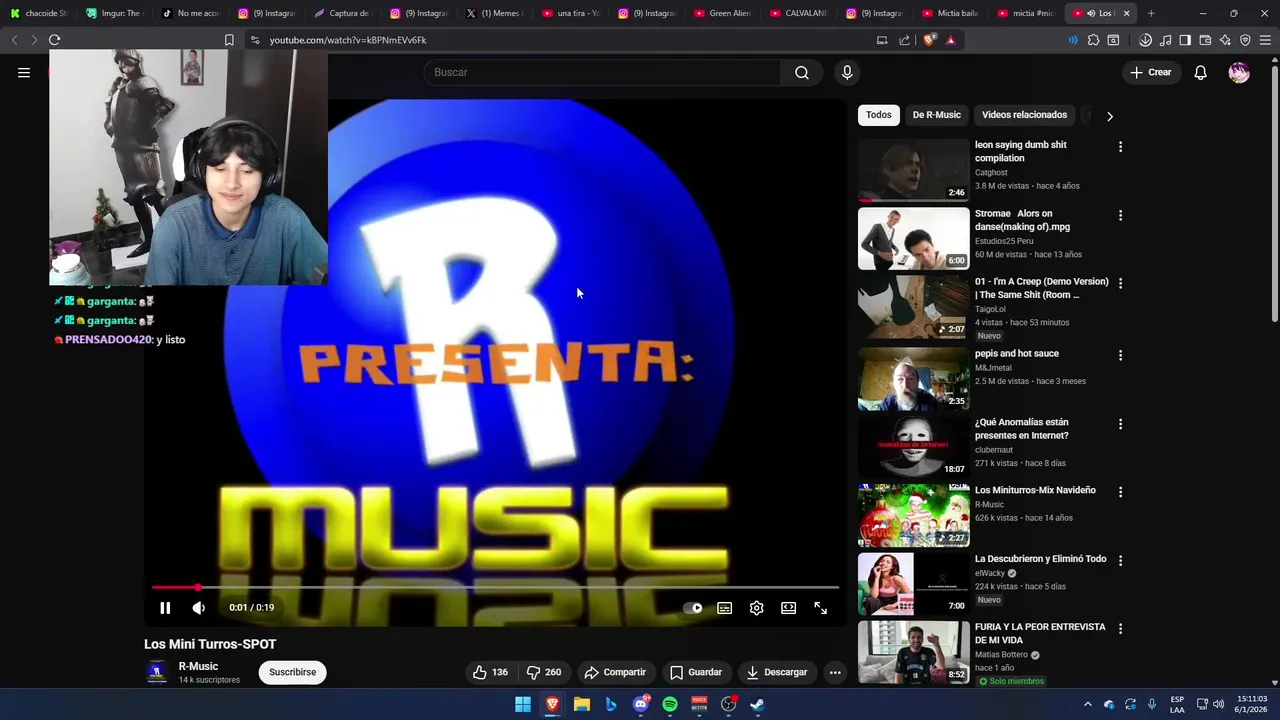The image size is (1280, 720).
Task: Open Discord from the taskbar
Action: tap(640, 704)
